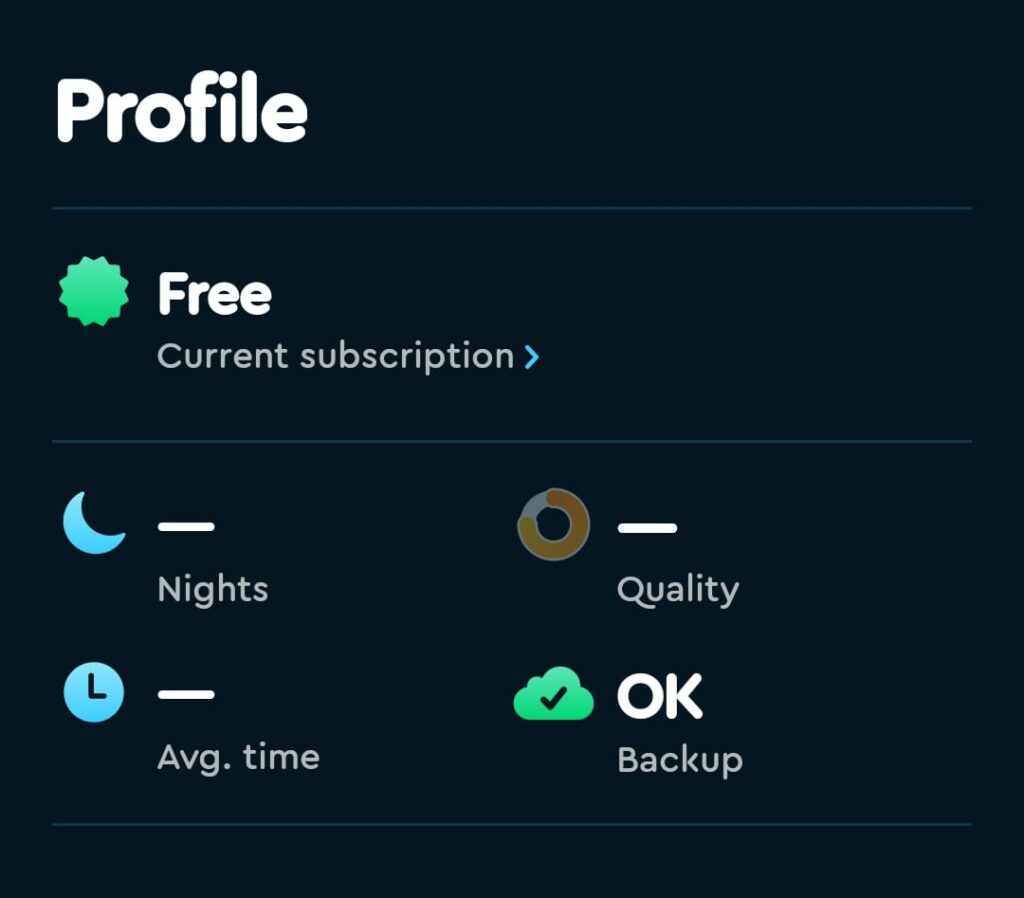Click the checkmark inside the cloud

point(554,698)
